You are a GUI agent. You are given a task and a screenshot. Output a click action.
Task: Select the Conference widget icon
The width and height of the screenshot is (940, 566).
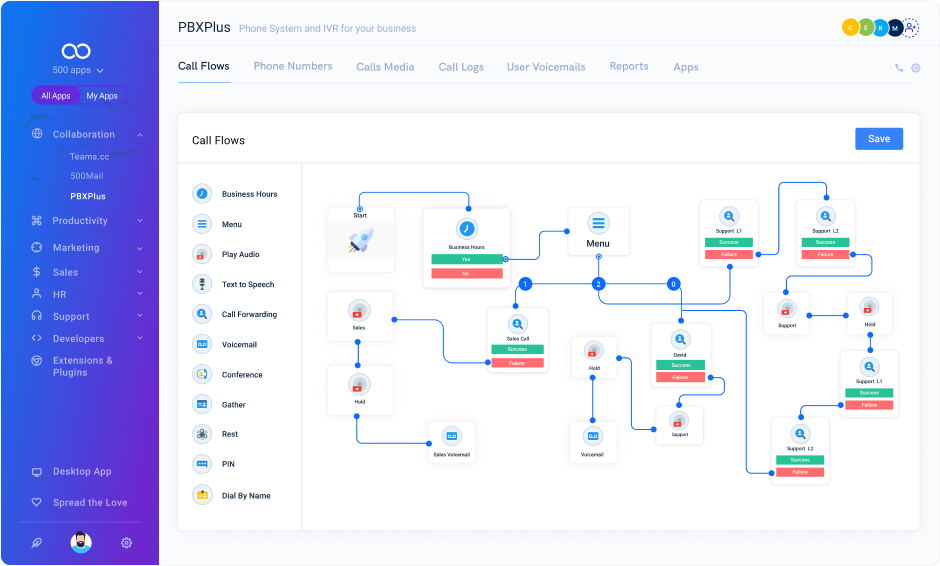click(x=202, y=374)
